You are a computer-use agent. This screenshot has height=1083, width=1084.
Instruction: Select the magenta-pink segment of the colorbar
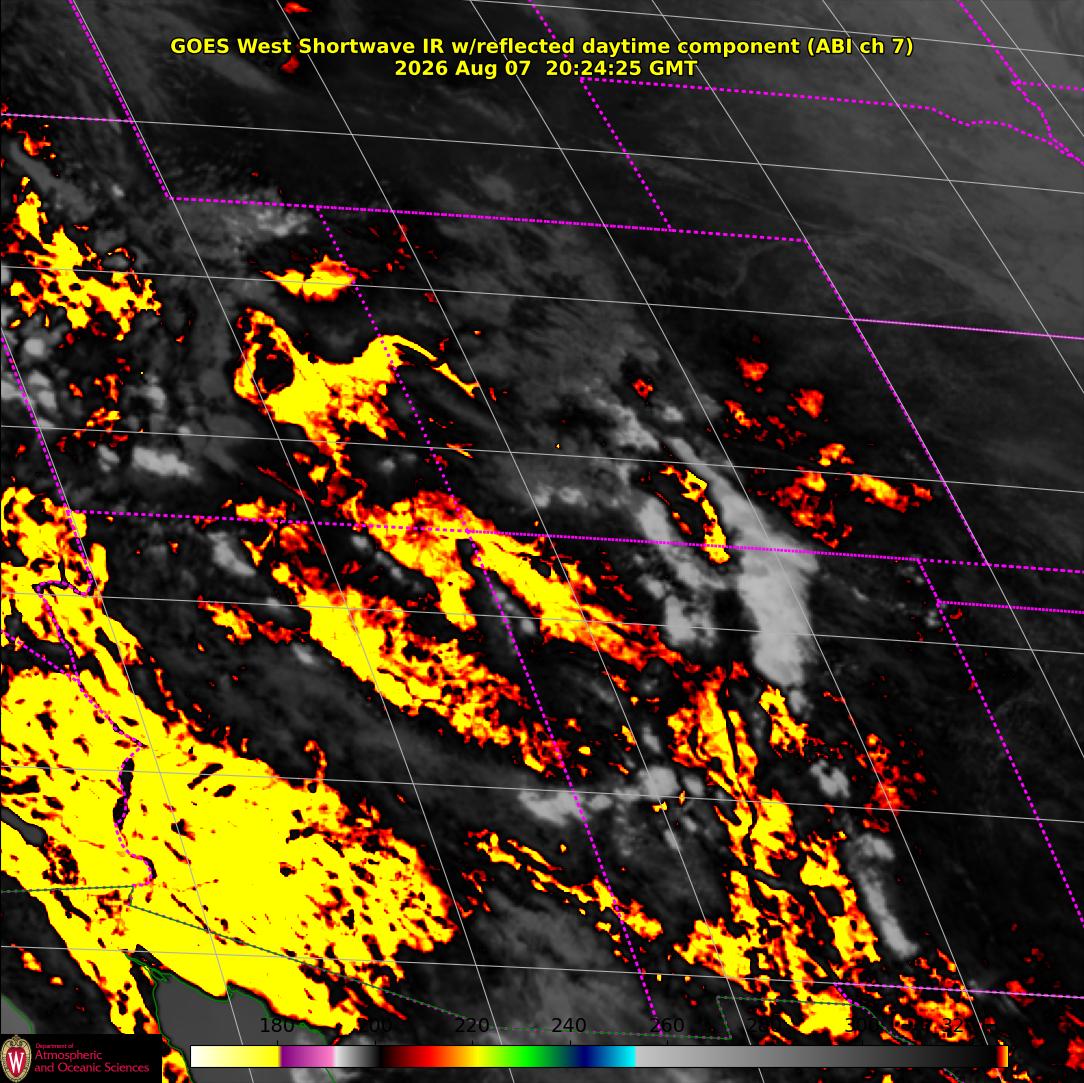click(x=308, y=1056)
